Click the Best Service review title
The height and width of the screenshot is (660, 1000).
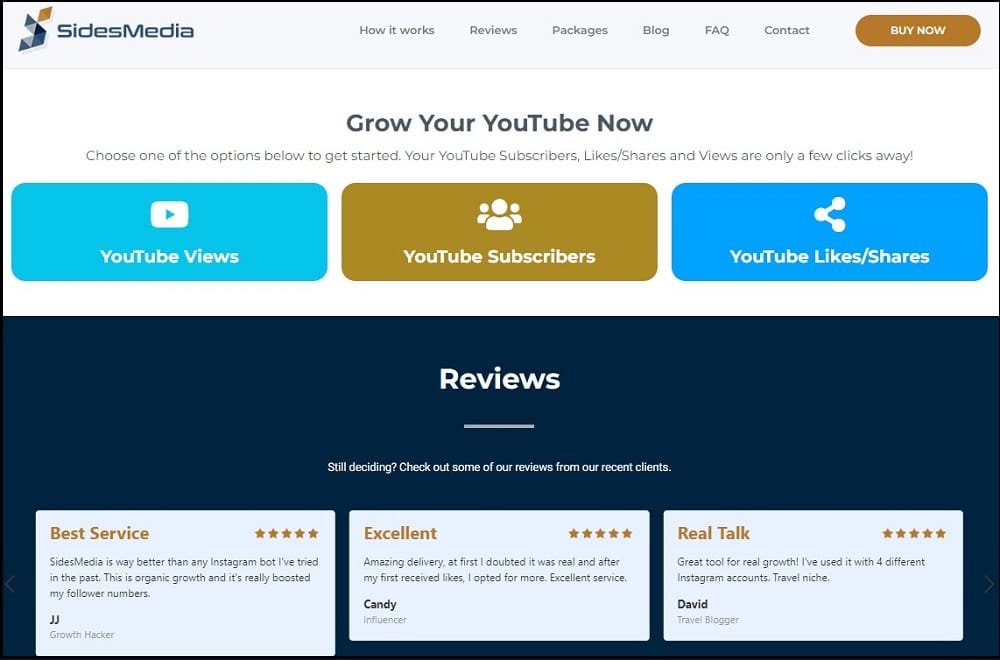coord(99,533)
